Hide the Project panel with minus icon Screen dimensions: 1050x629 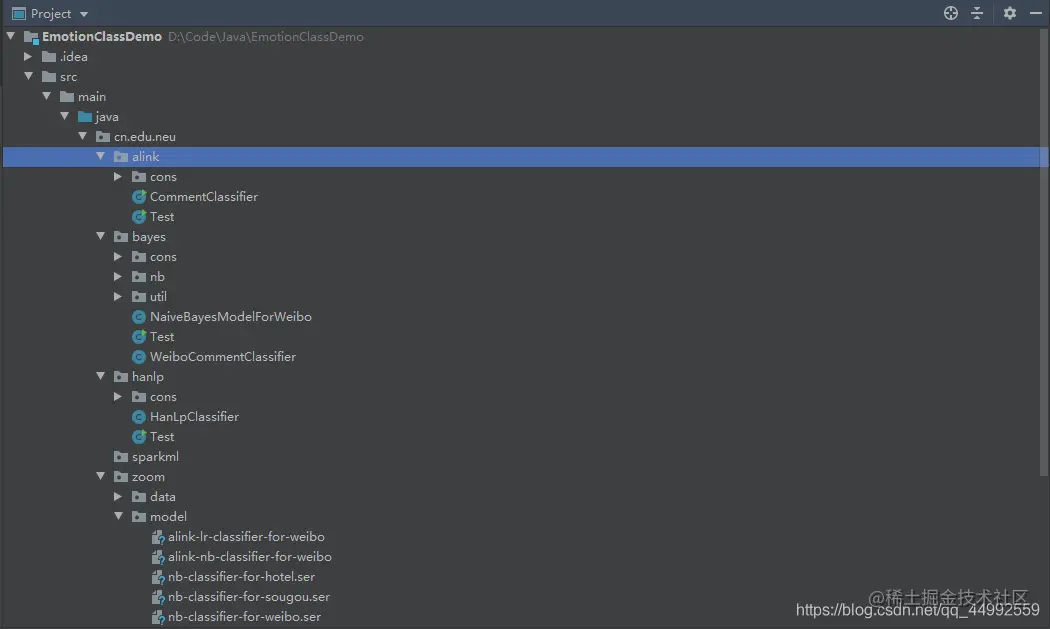(1035, 13)
